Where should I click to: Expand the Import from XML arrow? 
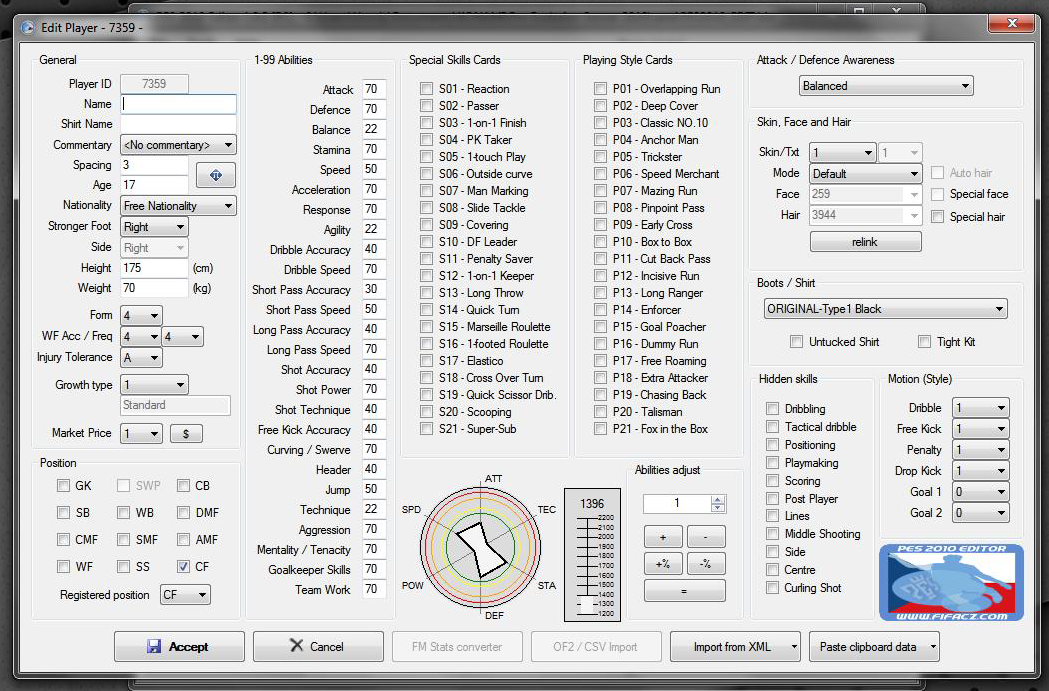click(794, 647)
